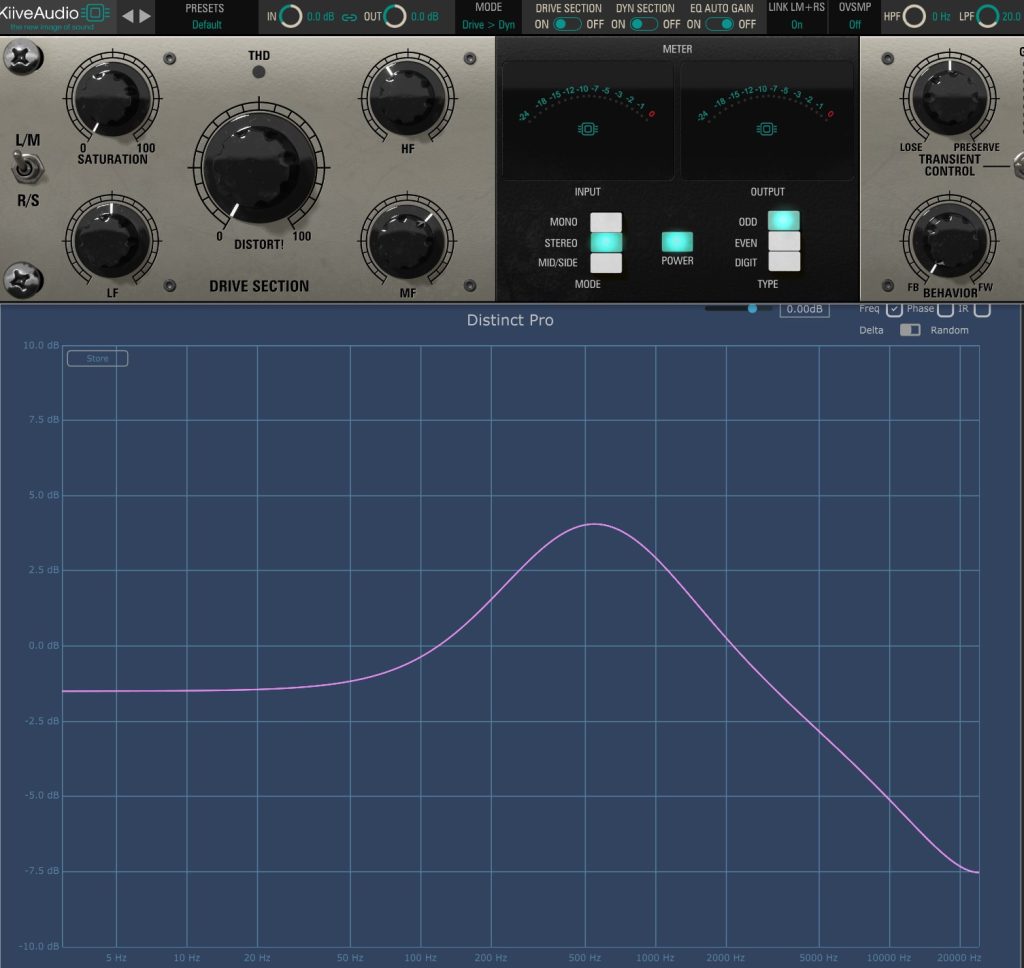Flip the Delta/Random switch
The height and width of the screenshot is (968, 1024).
909,330
